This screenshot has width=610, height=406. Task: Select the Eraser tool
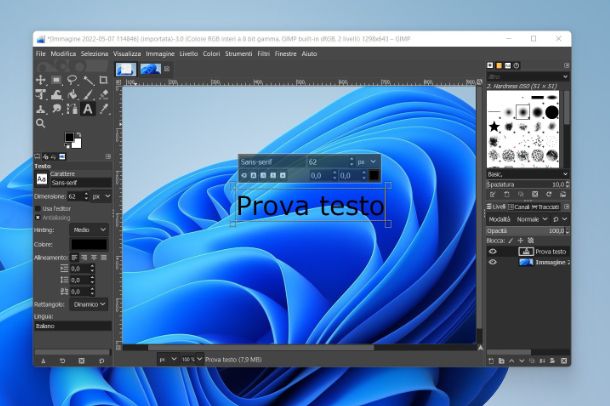click(103, 94)
